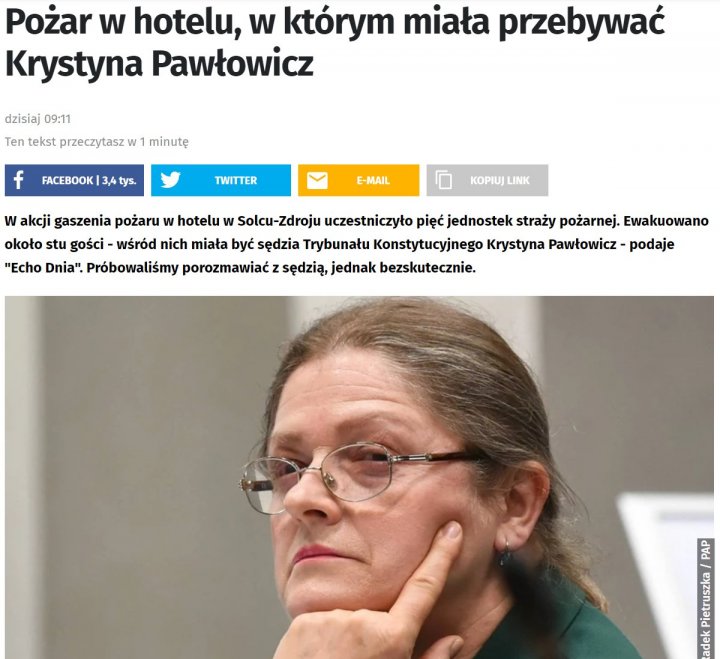Click the "Radek Pietruszka / PAP" photo credit
This screenshot has width=720, height=659.
705,598
